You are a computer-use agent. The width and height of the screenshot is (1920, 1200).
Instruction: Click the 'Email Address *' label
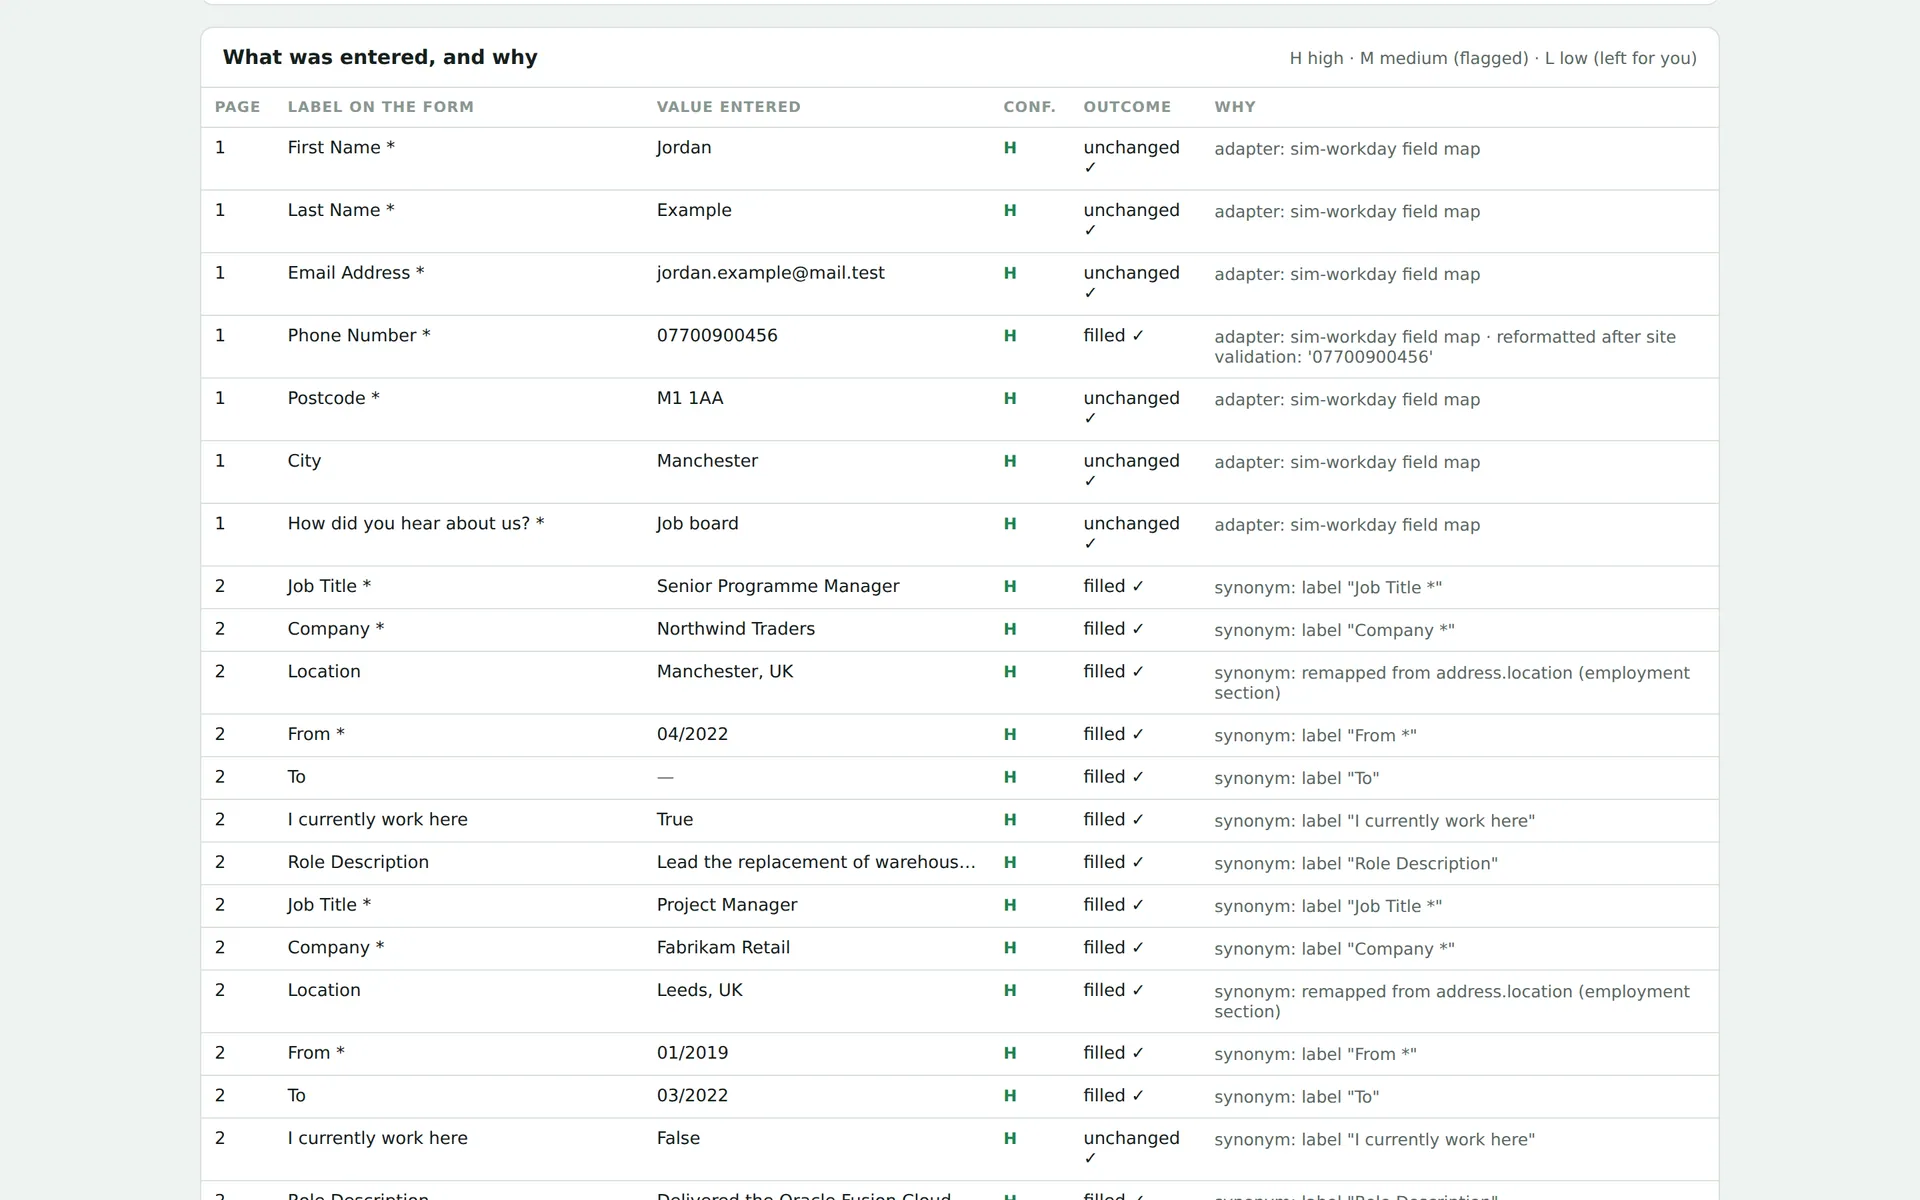pos(356,273)
